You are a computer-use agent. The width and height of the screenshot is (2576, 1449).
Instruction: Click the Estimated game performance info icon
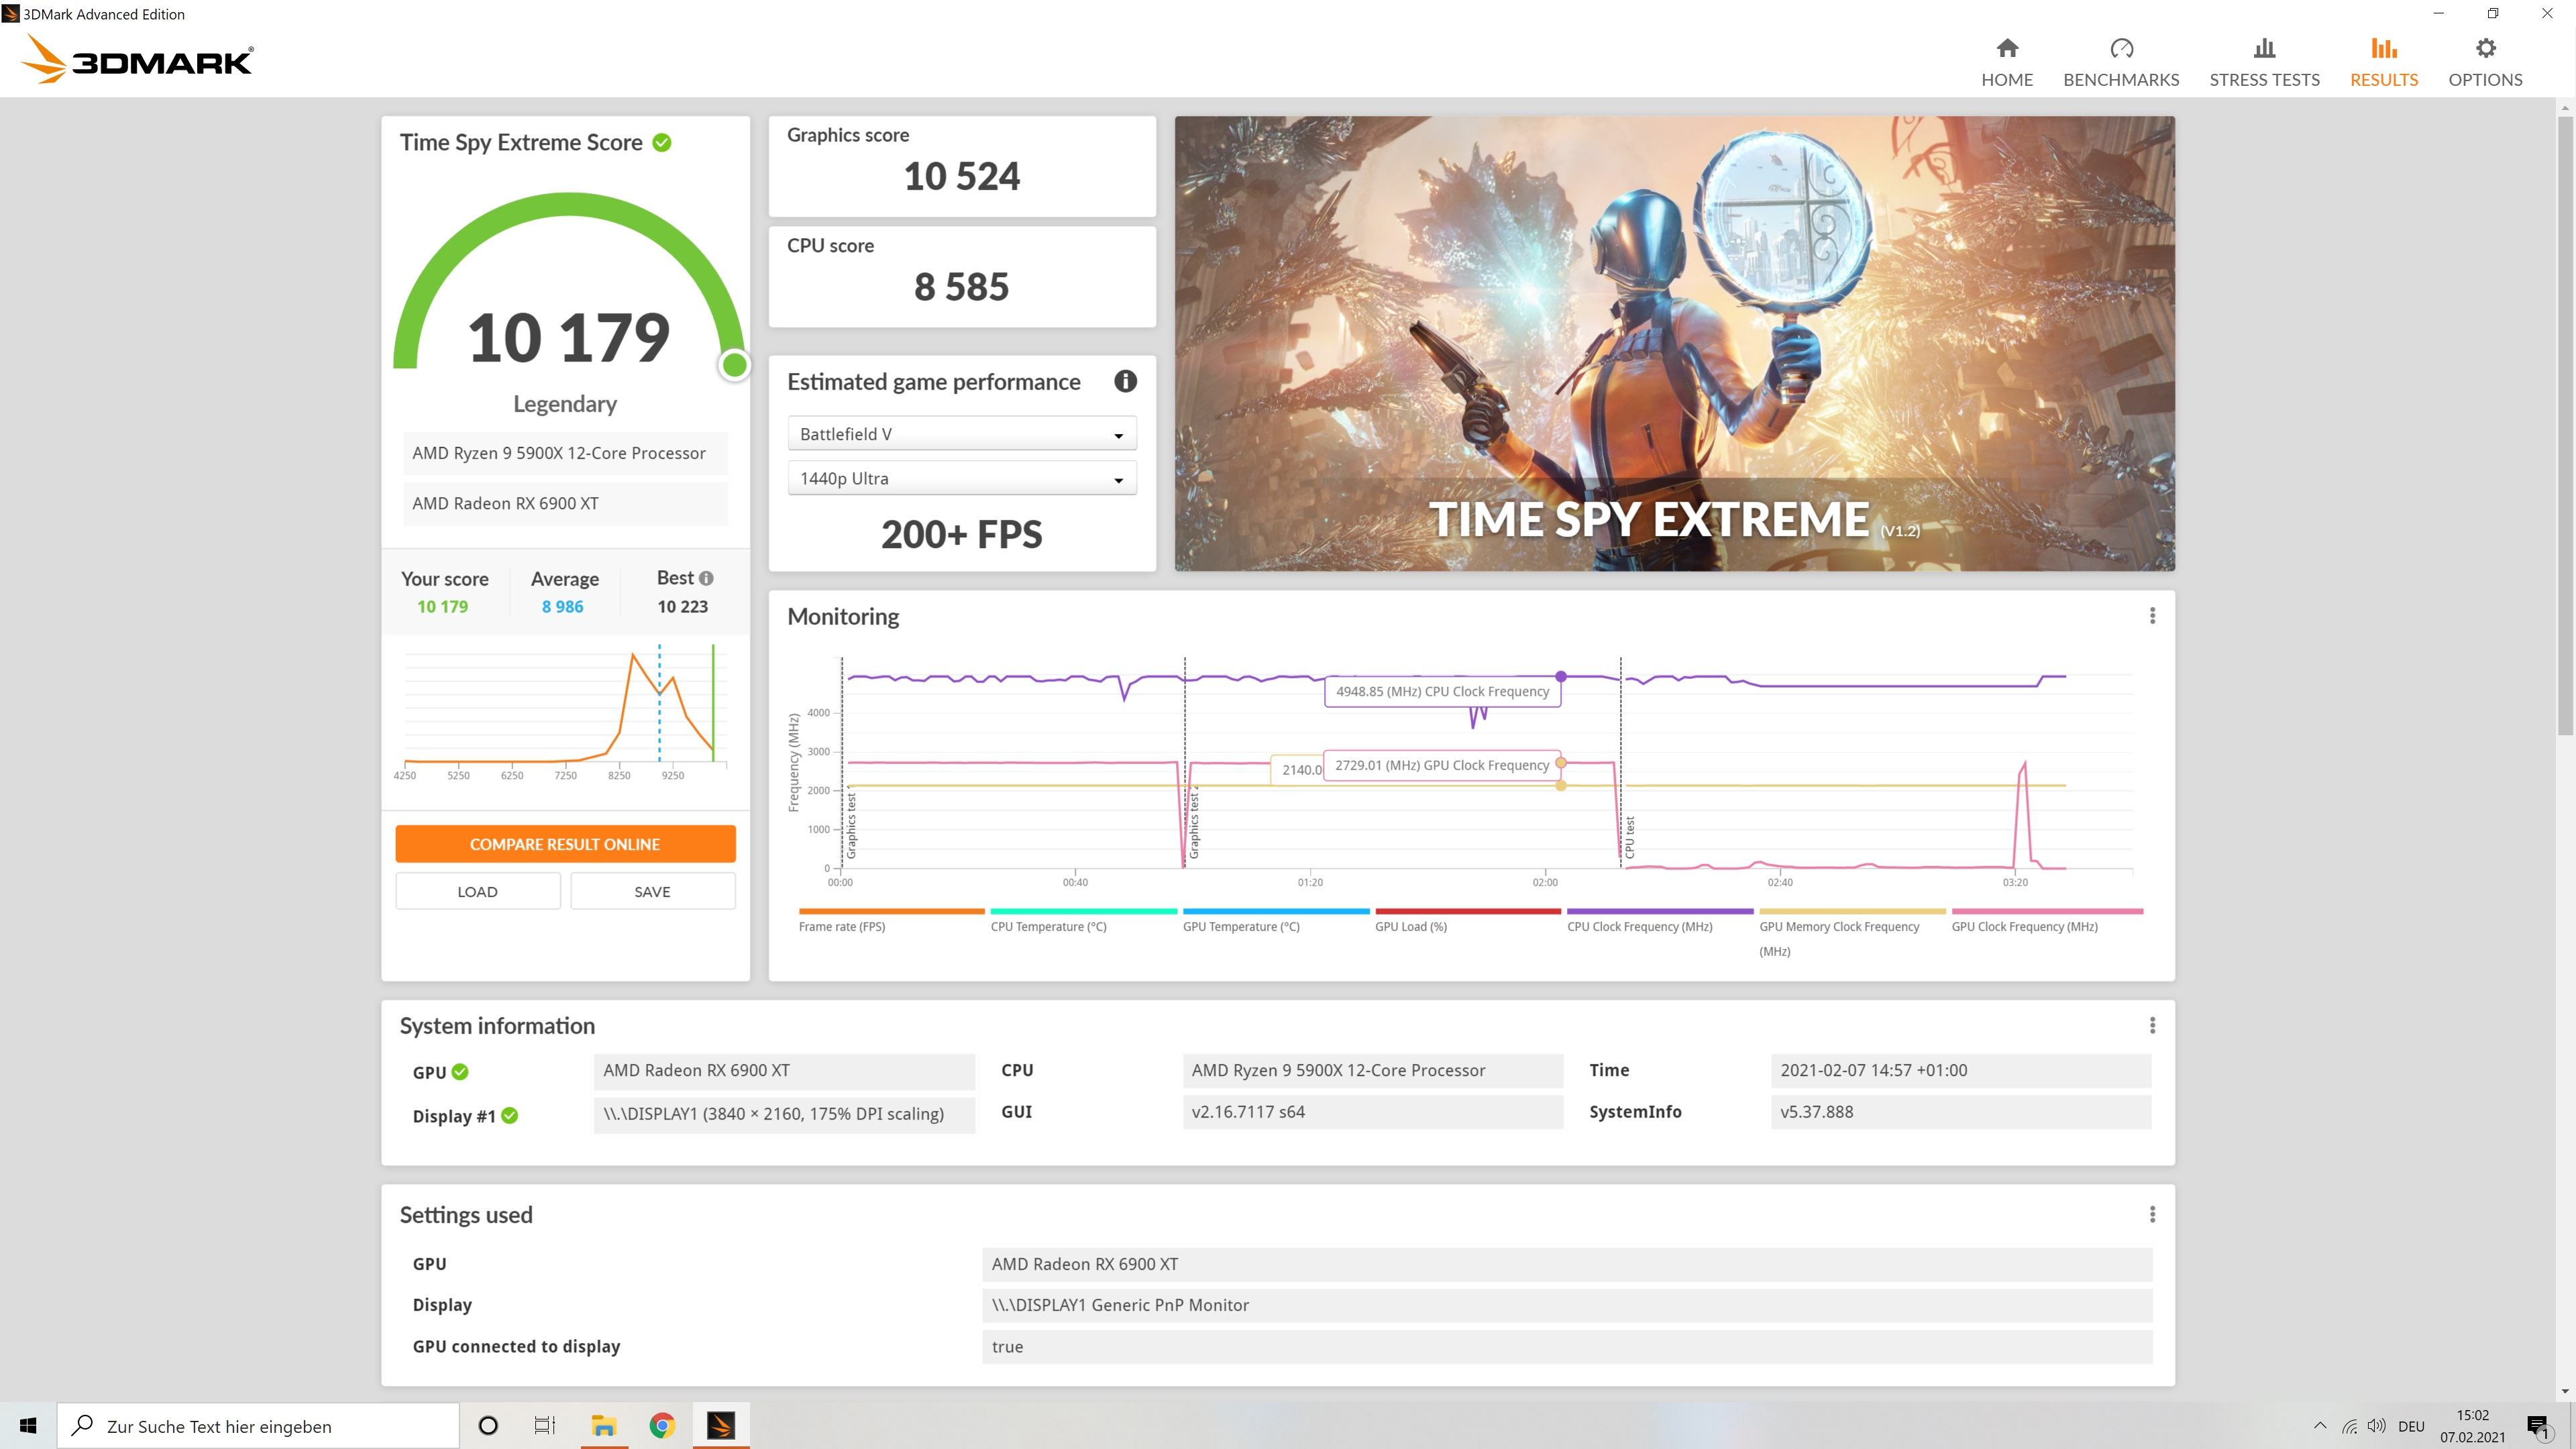[1125, 381]
